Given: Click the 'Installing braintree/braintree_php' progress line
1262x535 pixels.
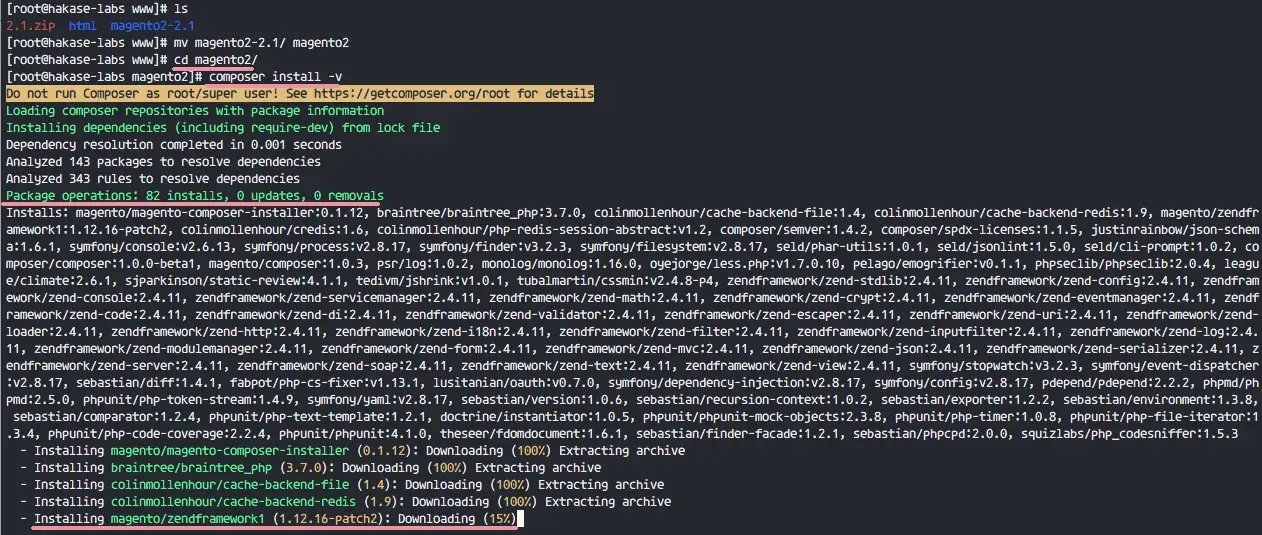Looking at the screenshot, I should pos(310,467).
